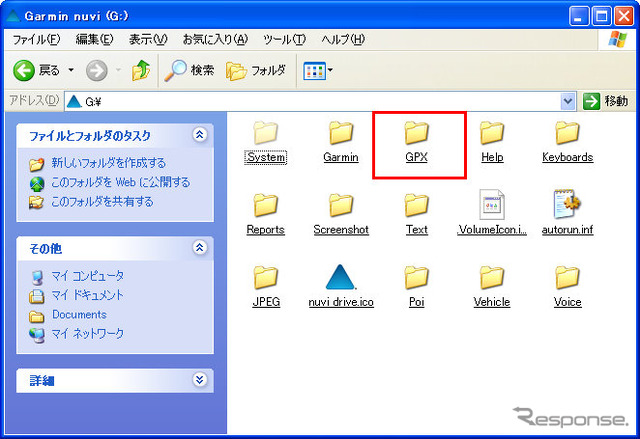Open the ツール(T) menu
The width and height of the screenshot is (640, 439).
click(284, 40)
